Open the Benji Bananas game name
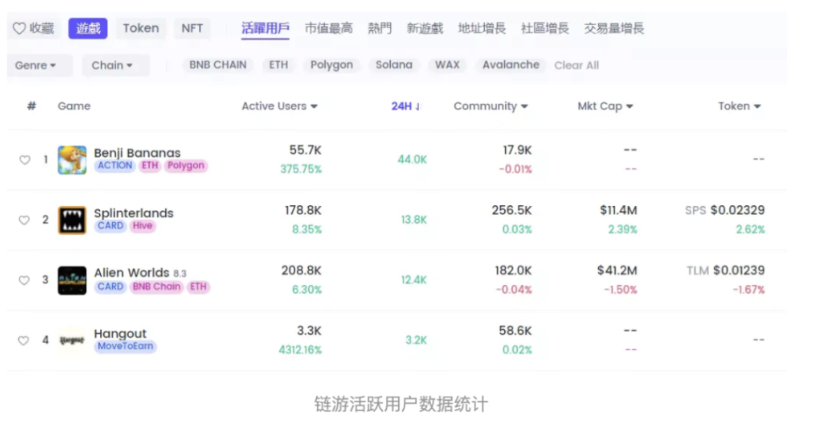This screenshot has width=823, height=421. 137,153
